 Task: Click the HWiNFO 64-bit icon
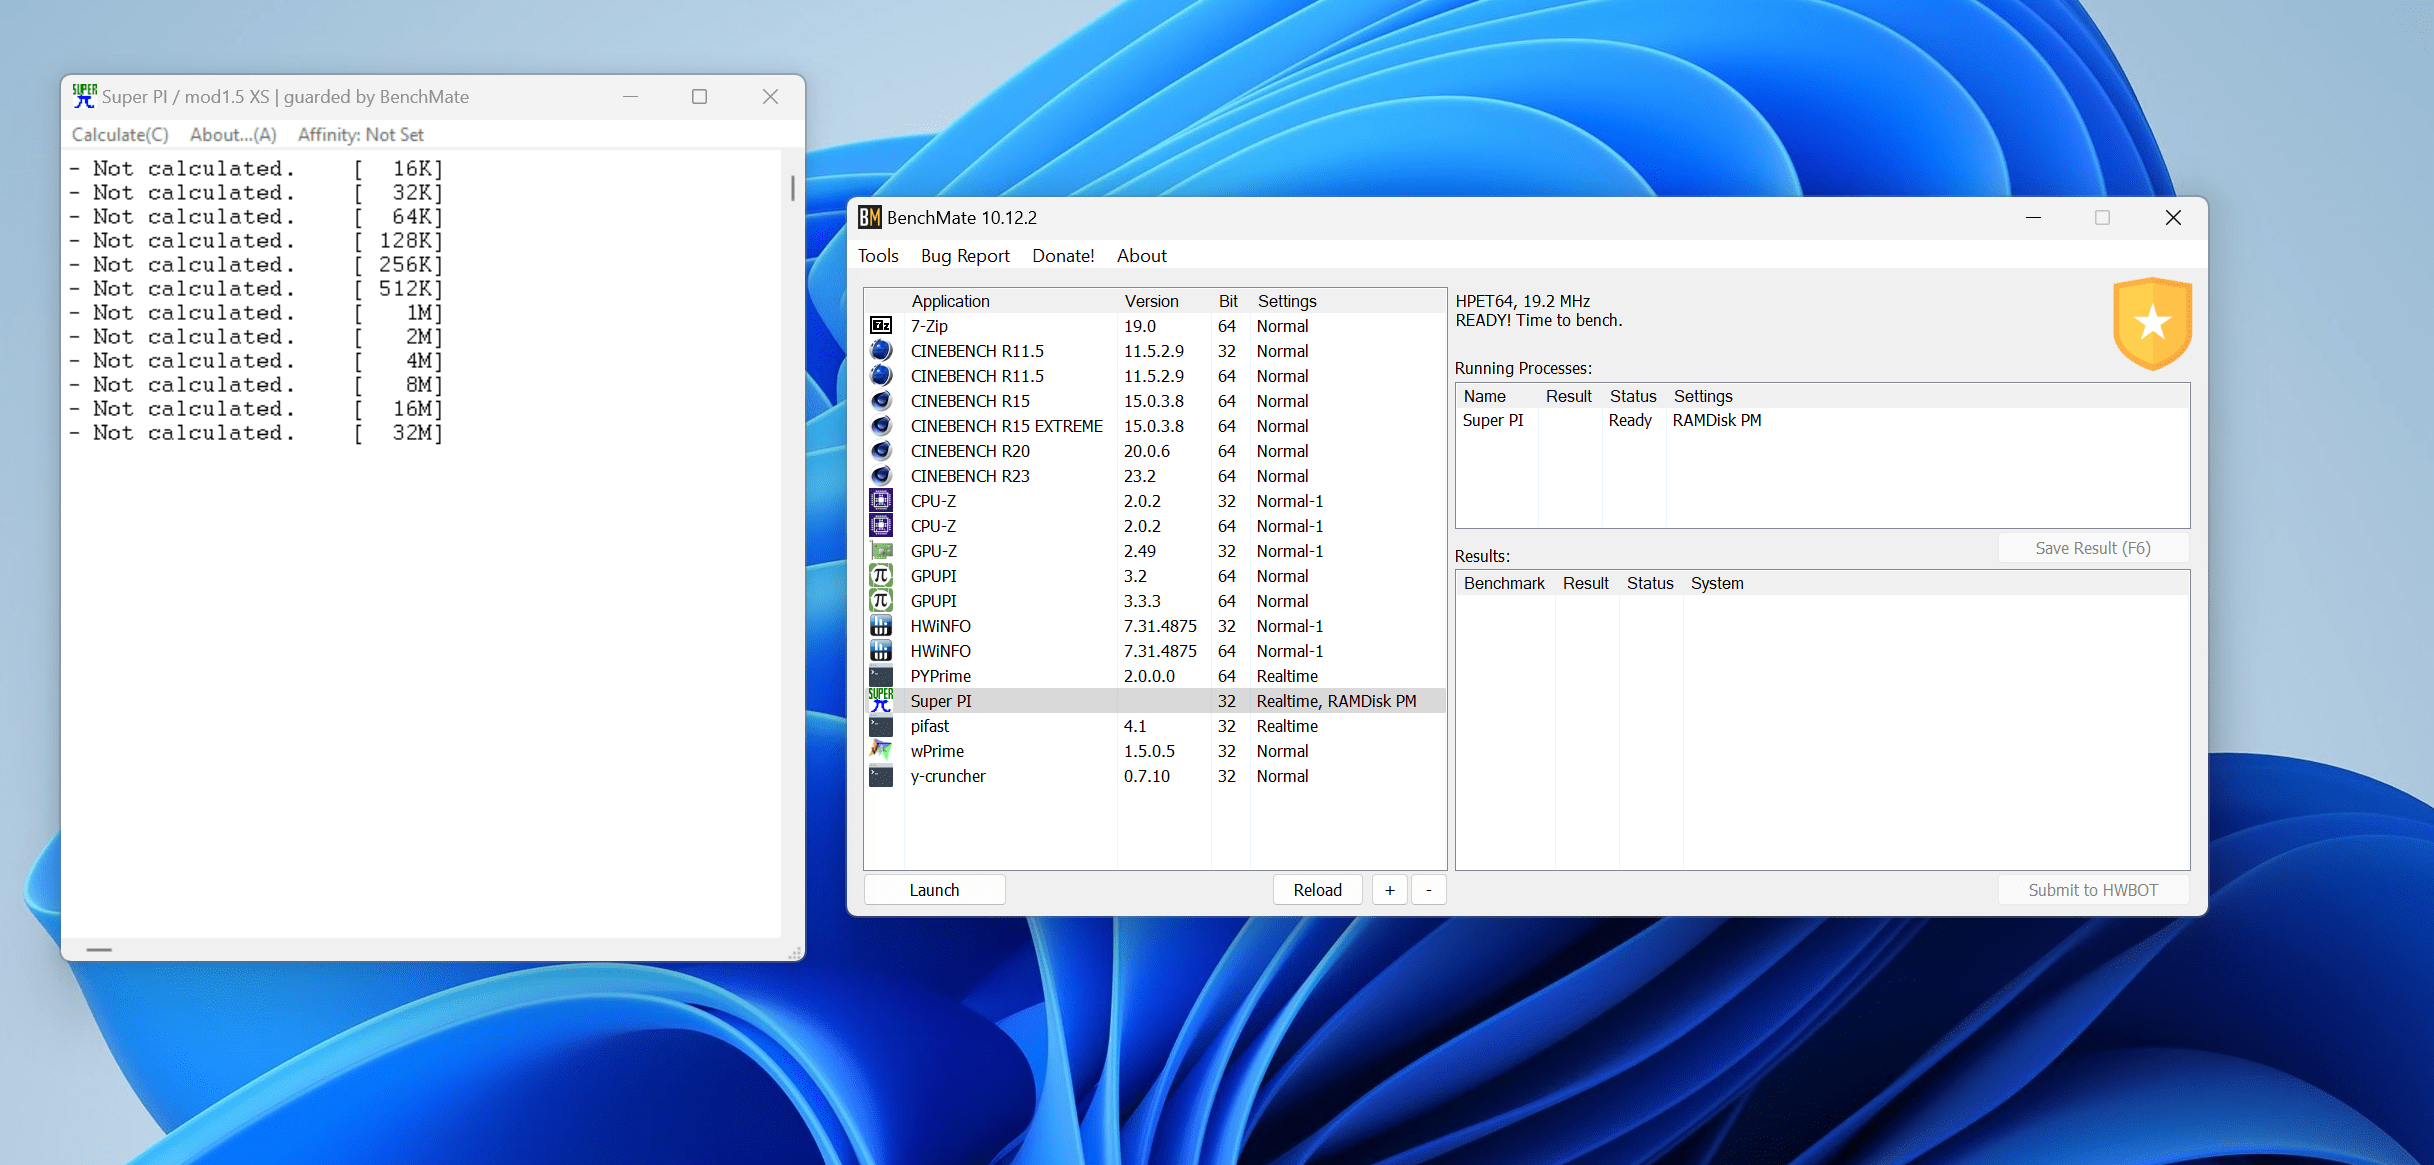point(881,651)
